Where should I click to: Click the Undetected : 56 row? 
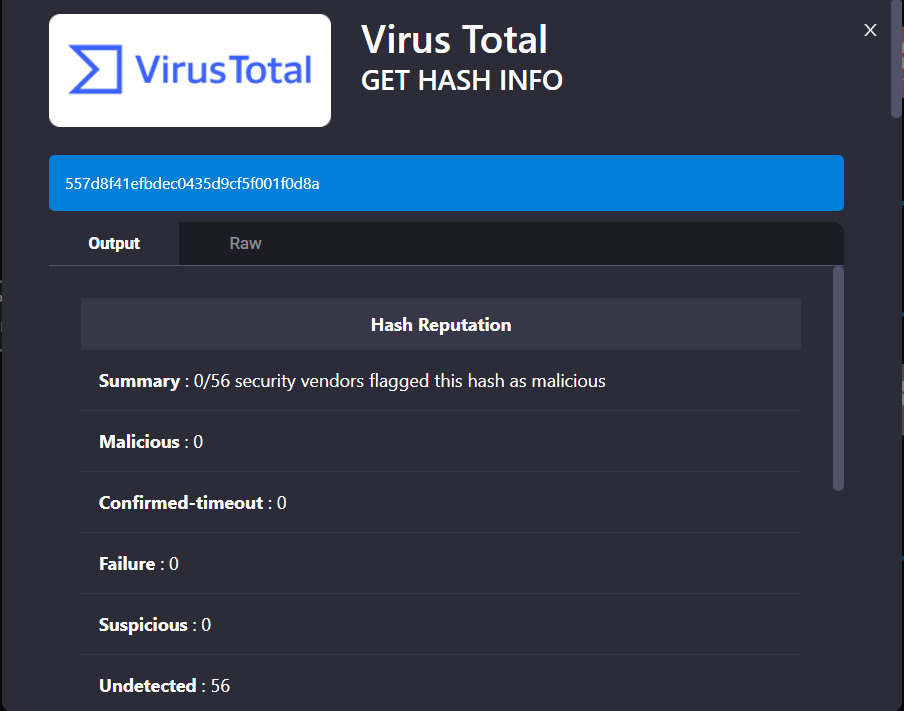[440, 684]
